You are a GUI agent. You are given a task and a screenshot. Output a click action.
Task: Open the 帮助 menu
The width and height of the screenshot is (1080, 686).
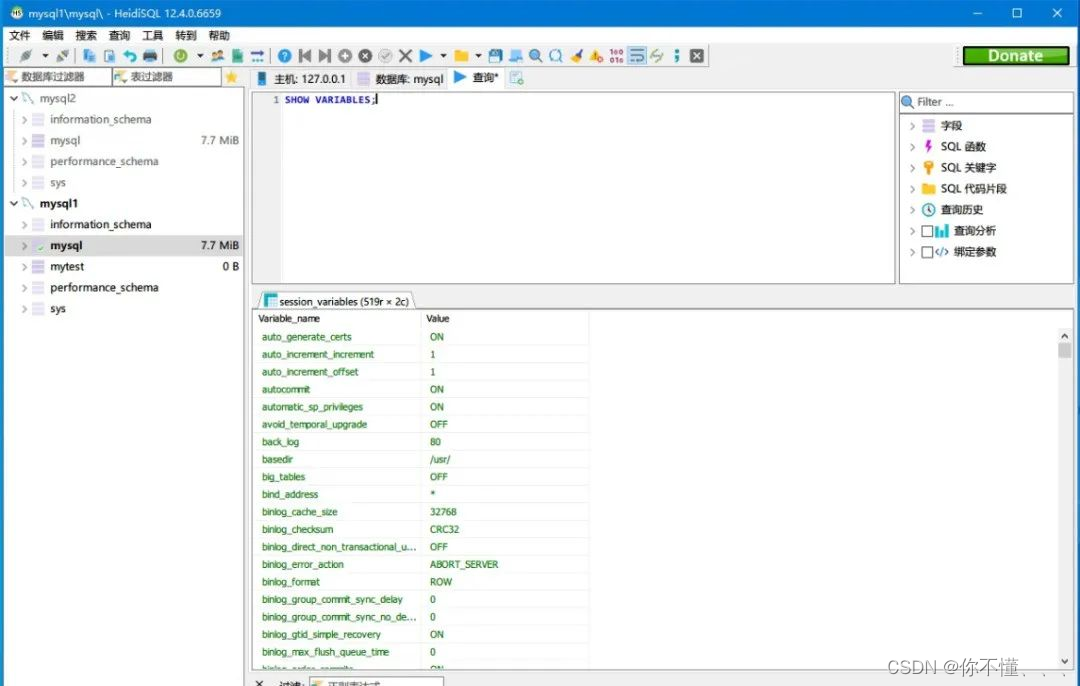[219, 35]
